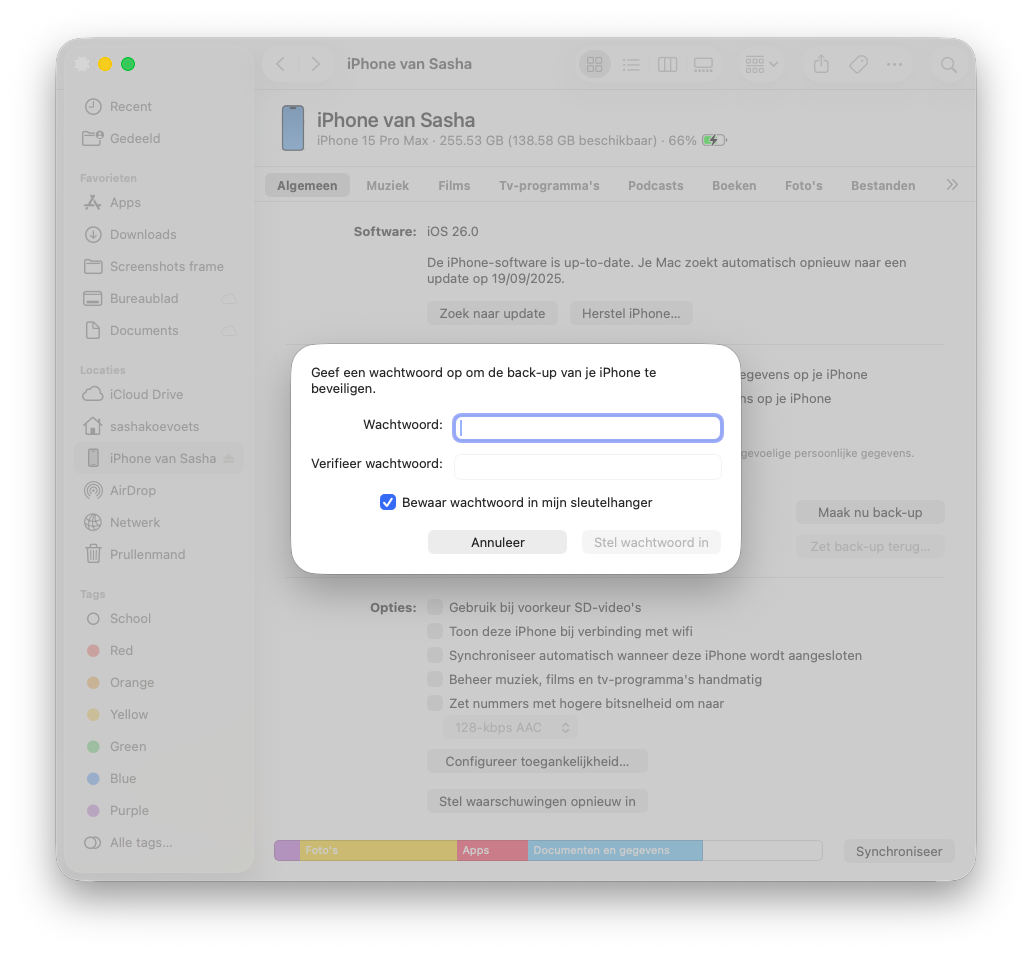Uncheck Bewaar wachtwoord in mijn sleutelhanger
This screenshot has height=955, width=1032.
(x=388, y=502)
